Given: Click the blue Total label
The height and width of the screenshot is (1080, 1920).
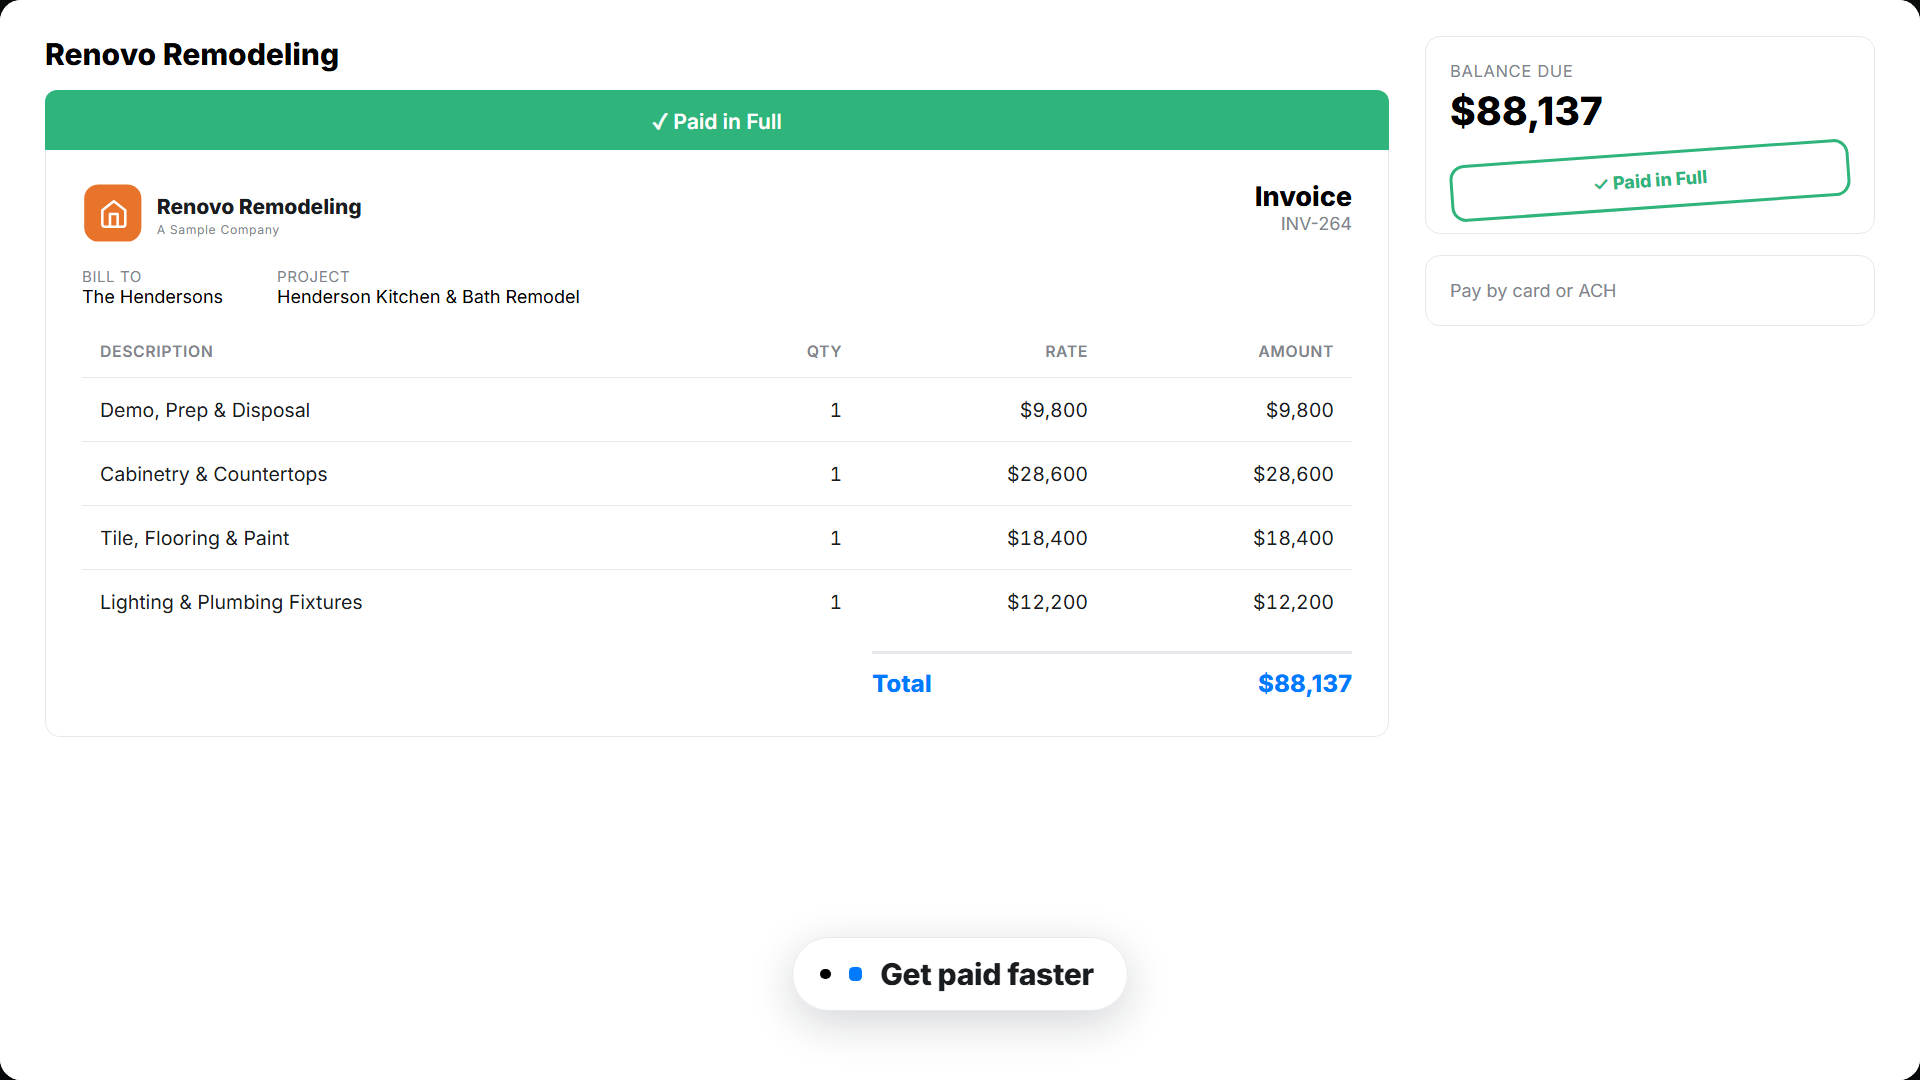Looking at the screenshot, I should (902, 683).
